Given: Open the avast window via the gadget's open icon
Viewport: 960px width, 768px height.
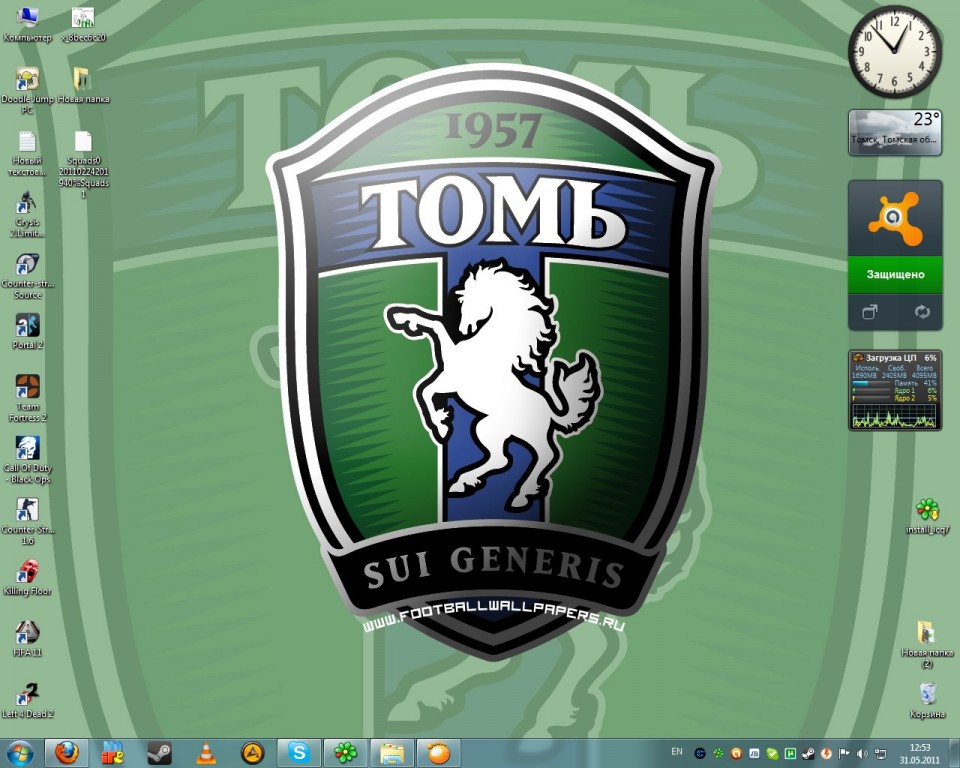Looking at the screenshot, I should coord(869,312).
